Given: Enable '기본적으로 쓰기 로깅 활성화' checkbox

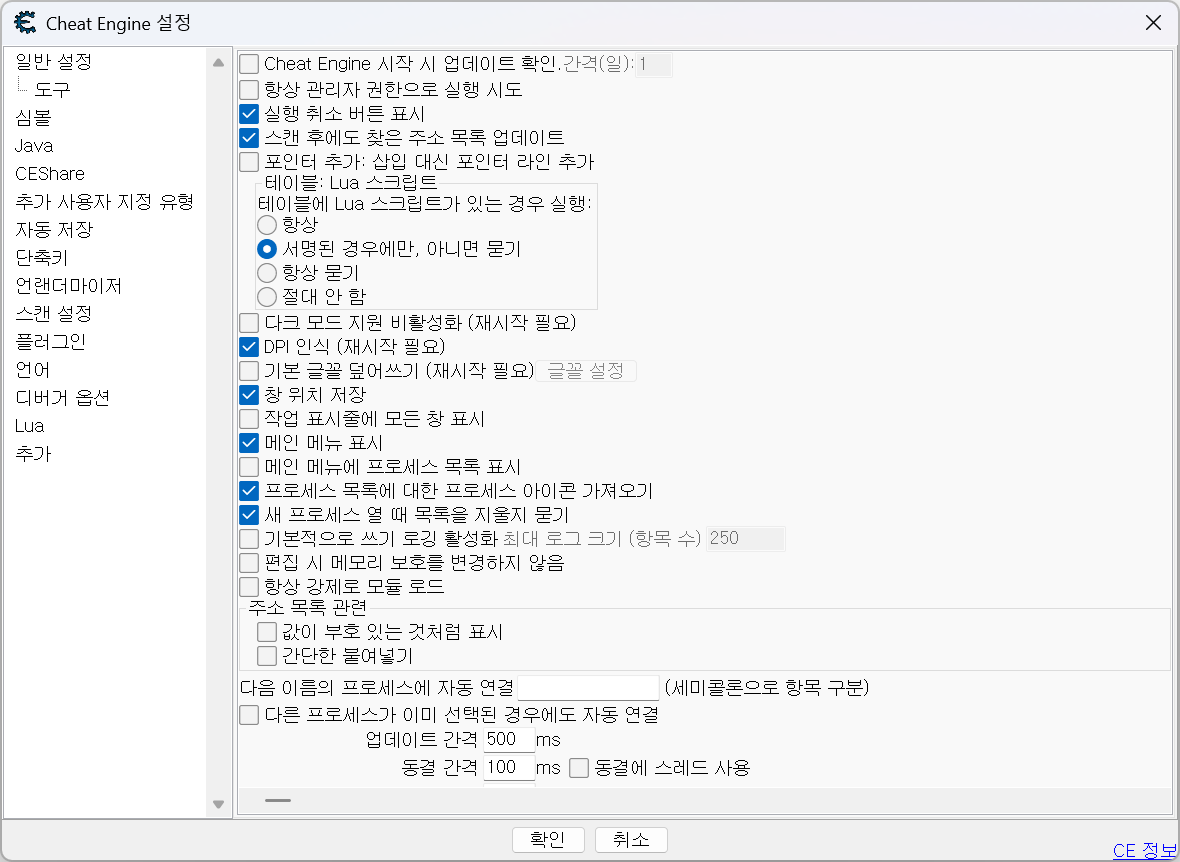Looking at the screenshot, I should coord(249,539).
